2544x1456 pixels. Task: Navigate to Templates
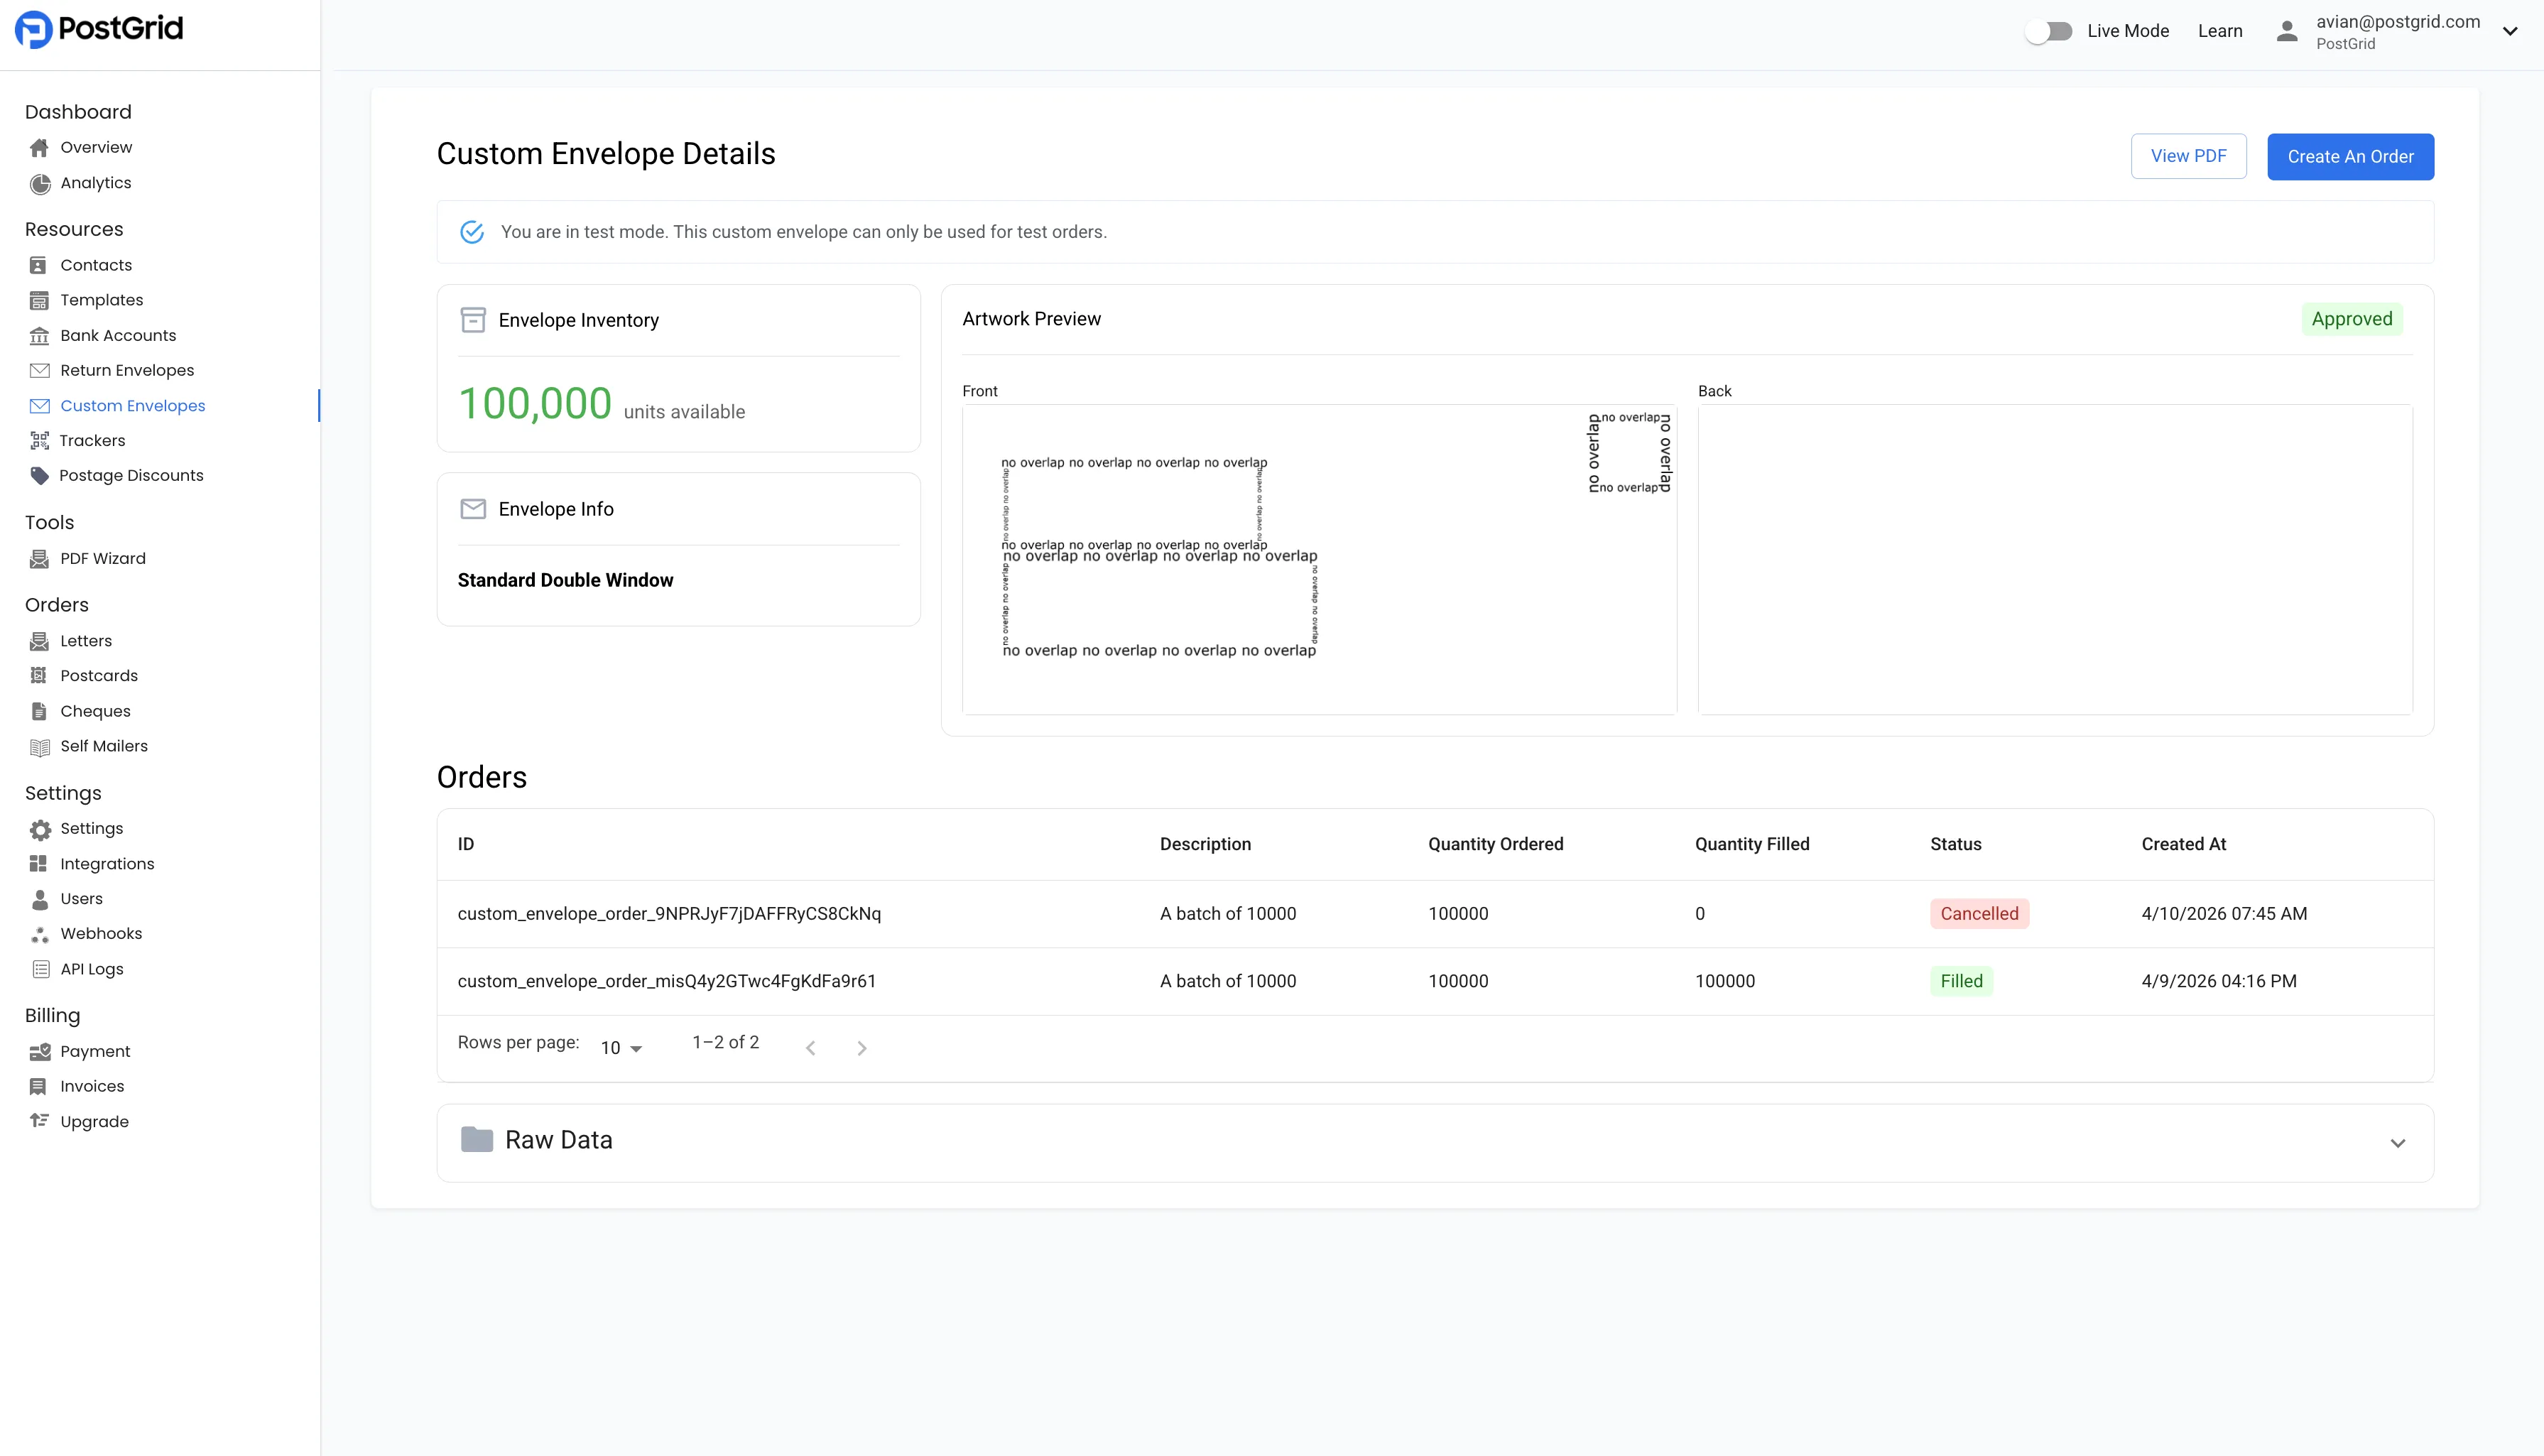[102, 300]
